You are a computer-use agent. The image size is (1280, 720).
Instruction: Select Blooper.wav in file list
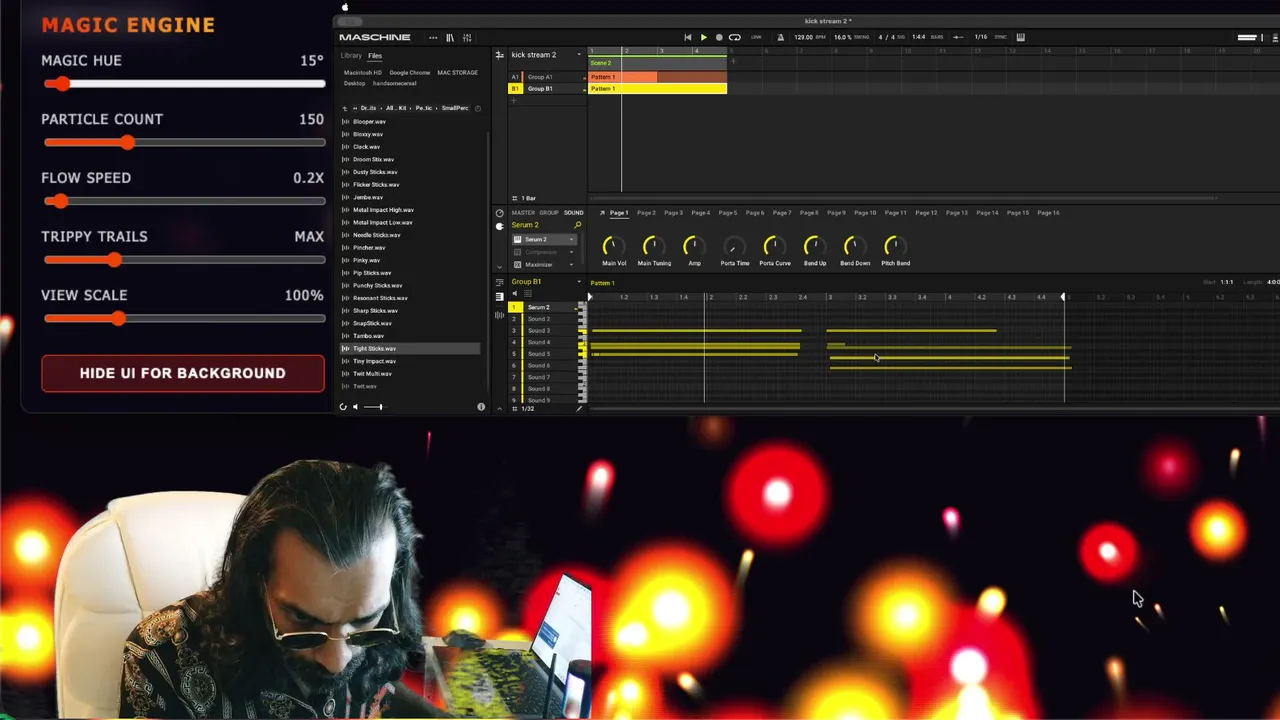pyautogui.click(x=410, y=121)
